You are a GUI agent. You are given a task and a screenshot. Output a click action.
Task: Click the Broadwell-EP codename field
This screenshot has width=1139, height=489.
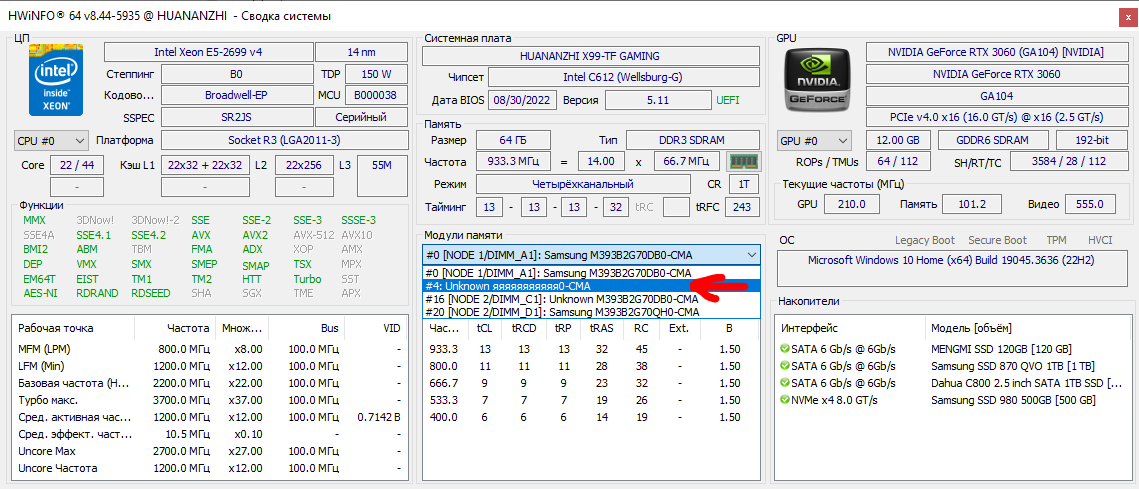[x=238, y=95]
